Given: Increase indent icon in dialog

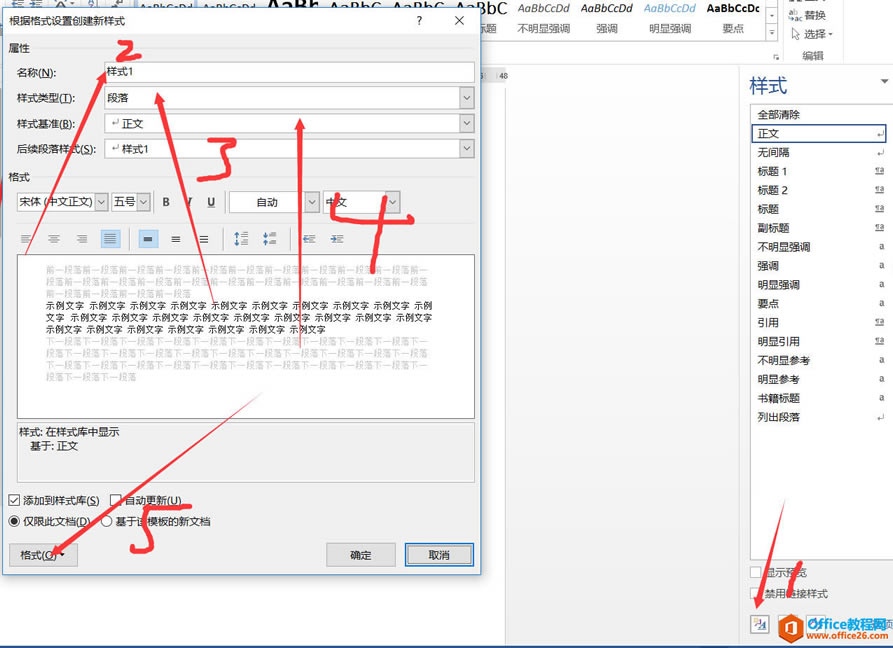Looking at the screenshot, I should [x=337, y=239].
